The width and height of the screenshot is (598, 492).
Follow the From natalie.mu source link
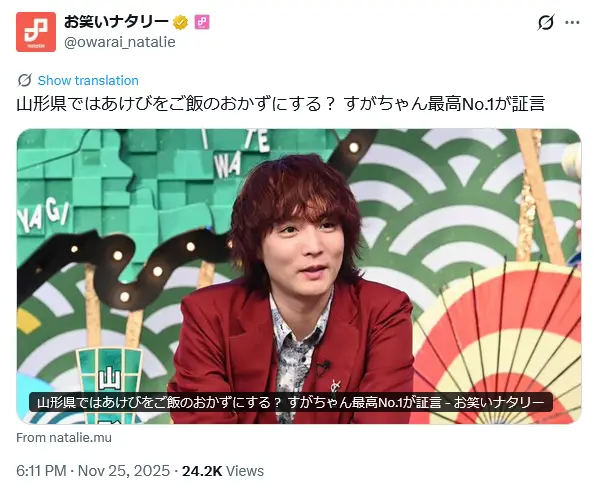tap(64, 437)
